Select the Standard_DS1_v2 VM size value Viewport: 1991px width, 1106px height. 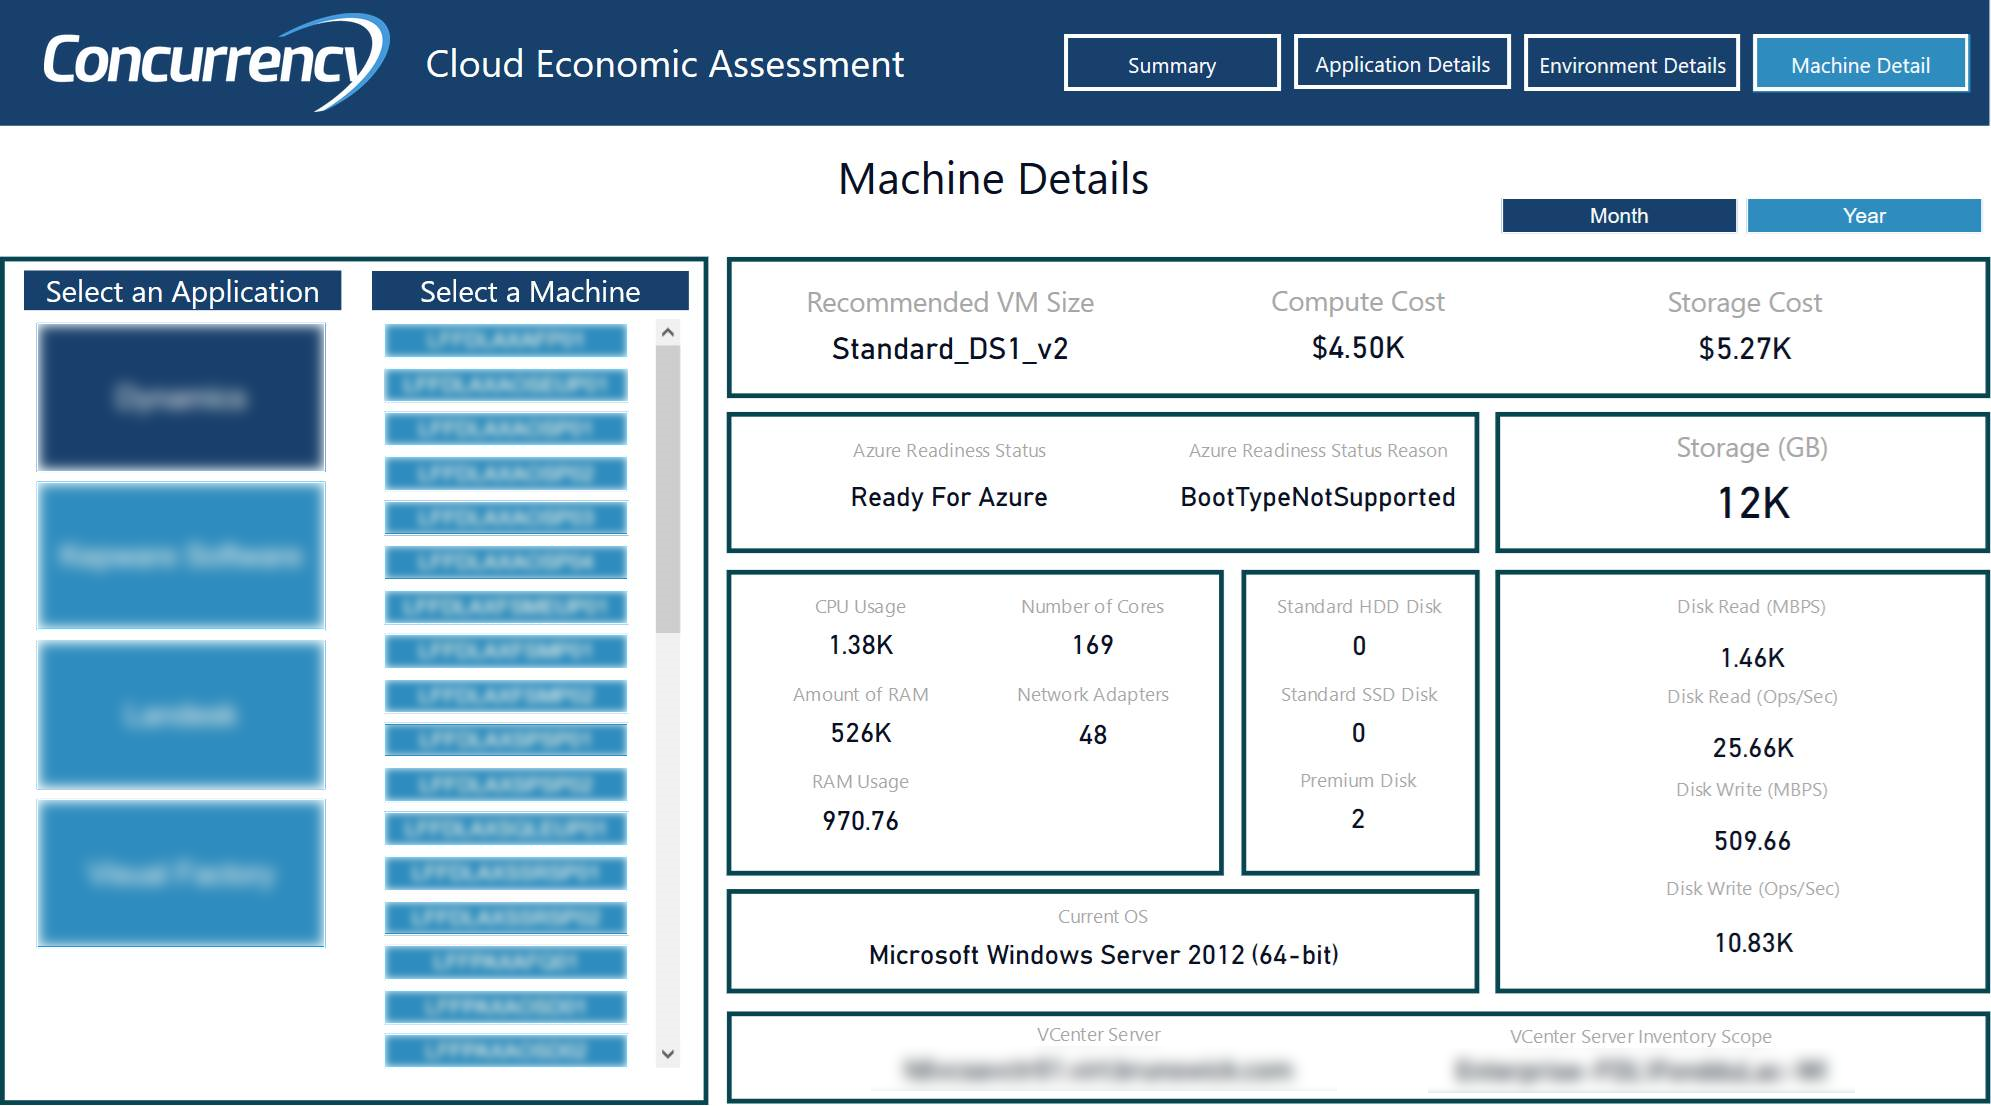950,349
